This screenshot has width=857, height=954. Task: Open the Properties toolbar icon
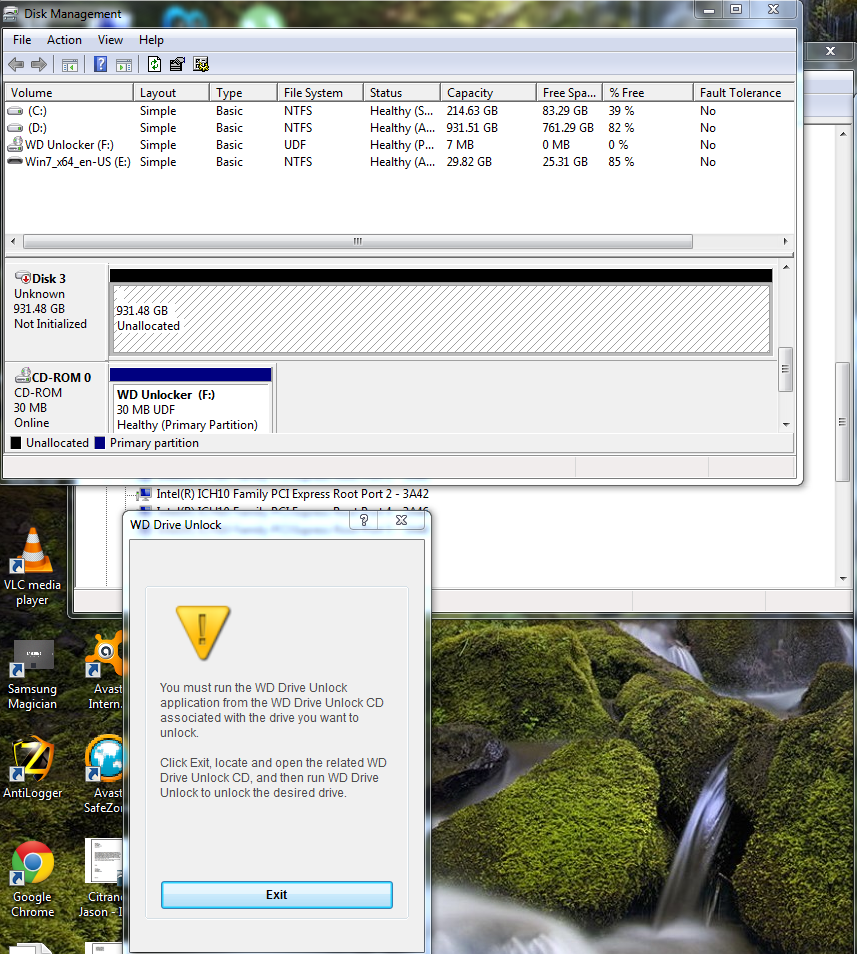coord(177,64)
